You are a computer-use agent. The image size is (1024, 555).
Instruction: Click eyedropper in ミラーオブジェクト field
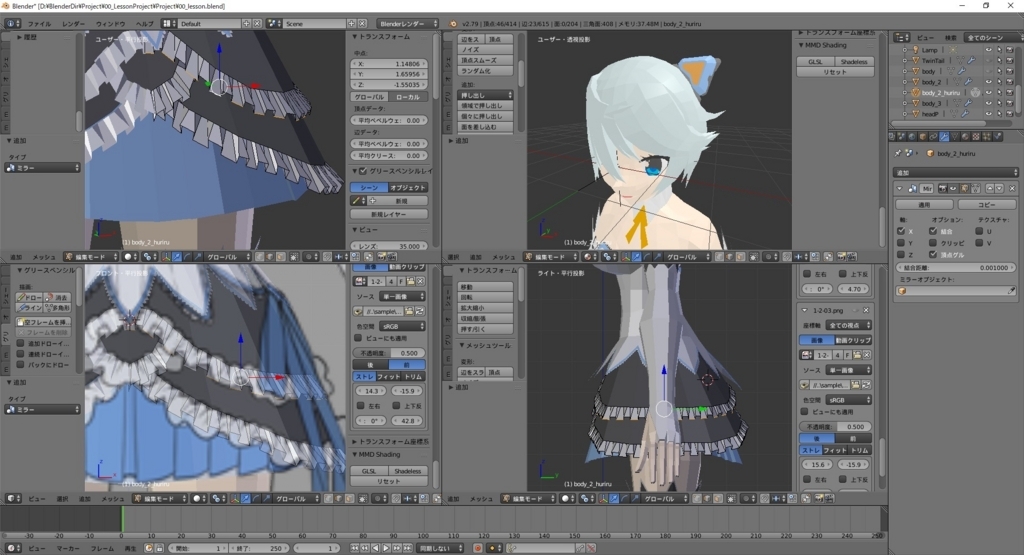click(1012, 291)
